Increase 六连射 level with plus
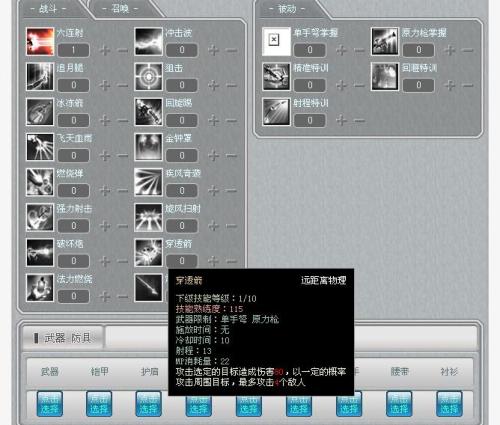500x425 pixels. [x=105, y=50]
